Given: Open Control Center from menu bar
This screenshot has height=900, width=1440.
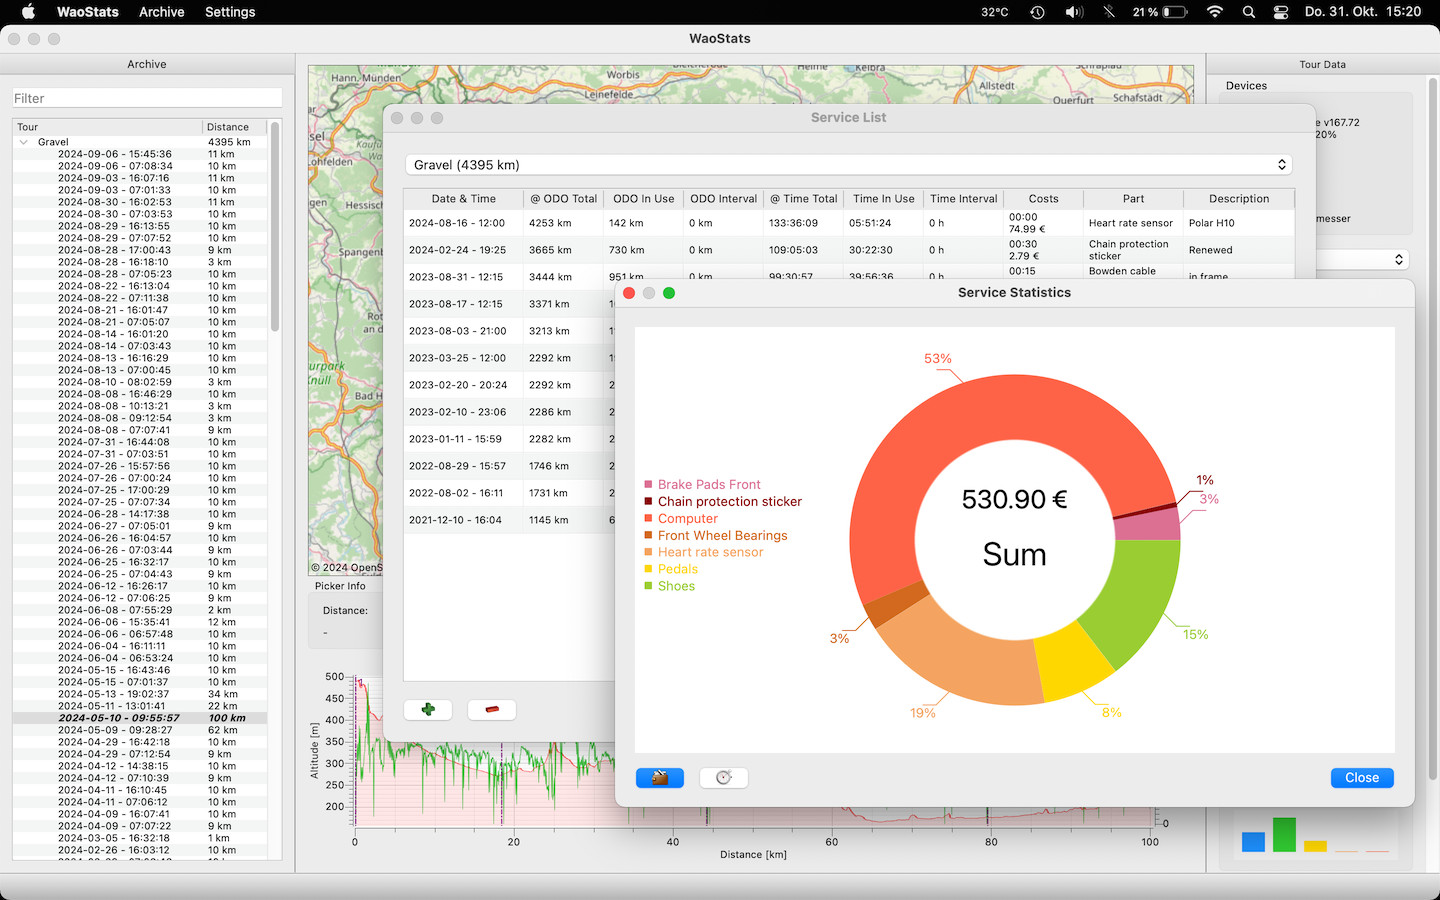Looking at the screenshot, I should [x=1281, y=12].
